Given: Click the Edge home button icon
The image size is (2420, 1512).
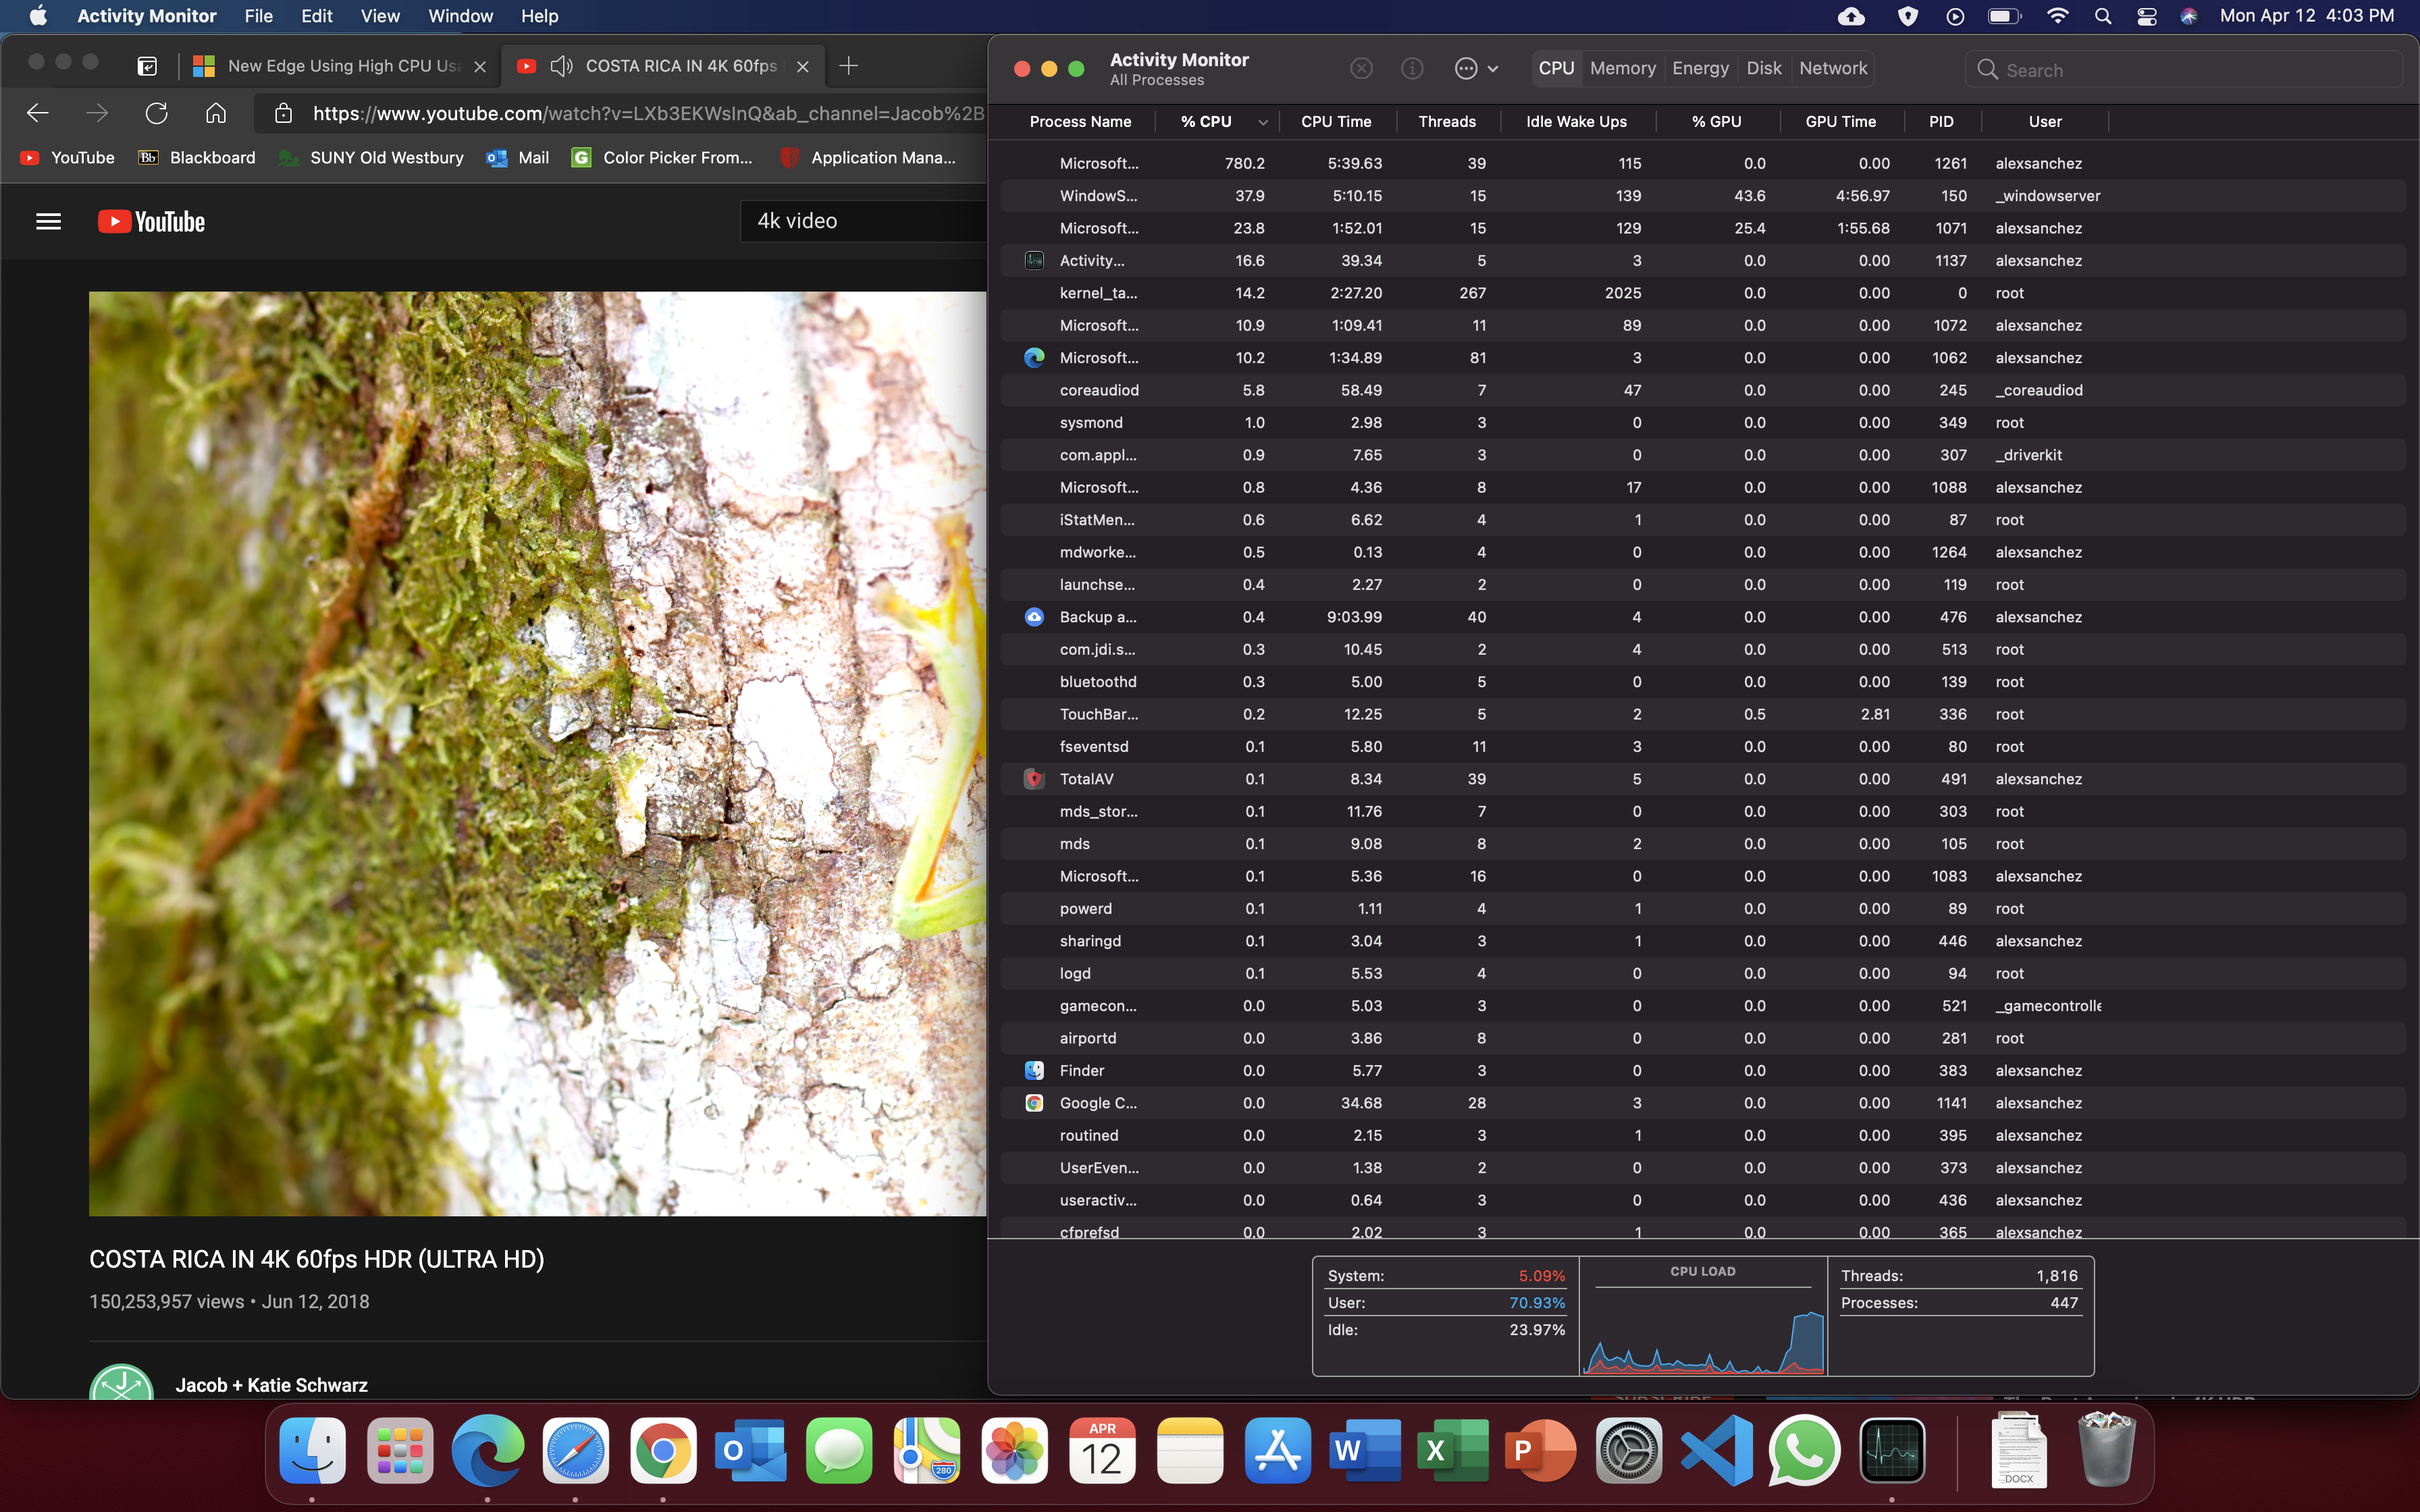Looking at the screenshot, I should tap(216, 113).
